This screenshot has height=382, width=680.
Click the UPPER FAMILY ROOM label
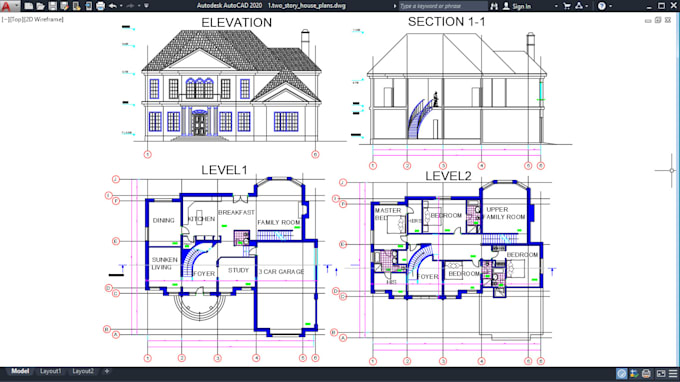505,213
